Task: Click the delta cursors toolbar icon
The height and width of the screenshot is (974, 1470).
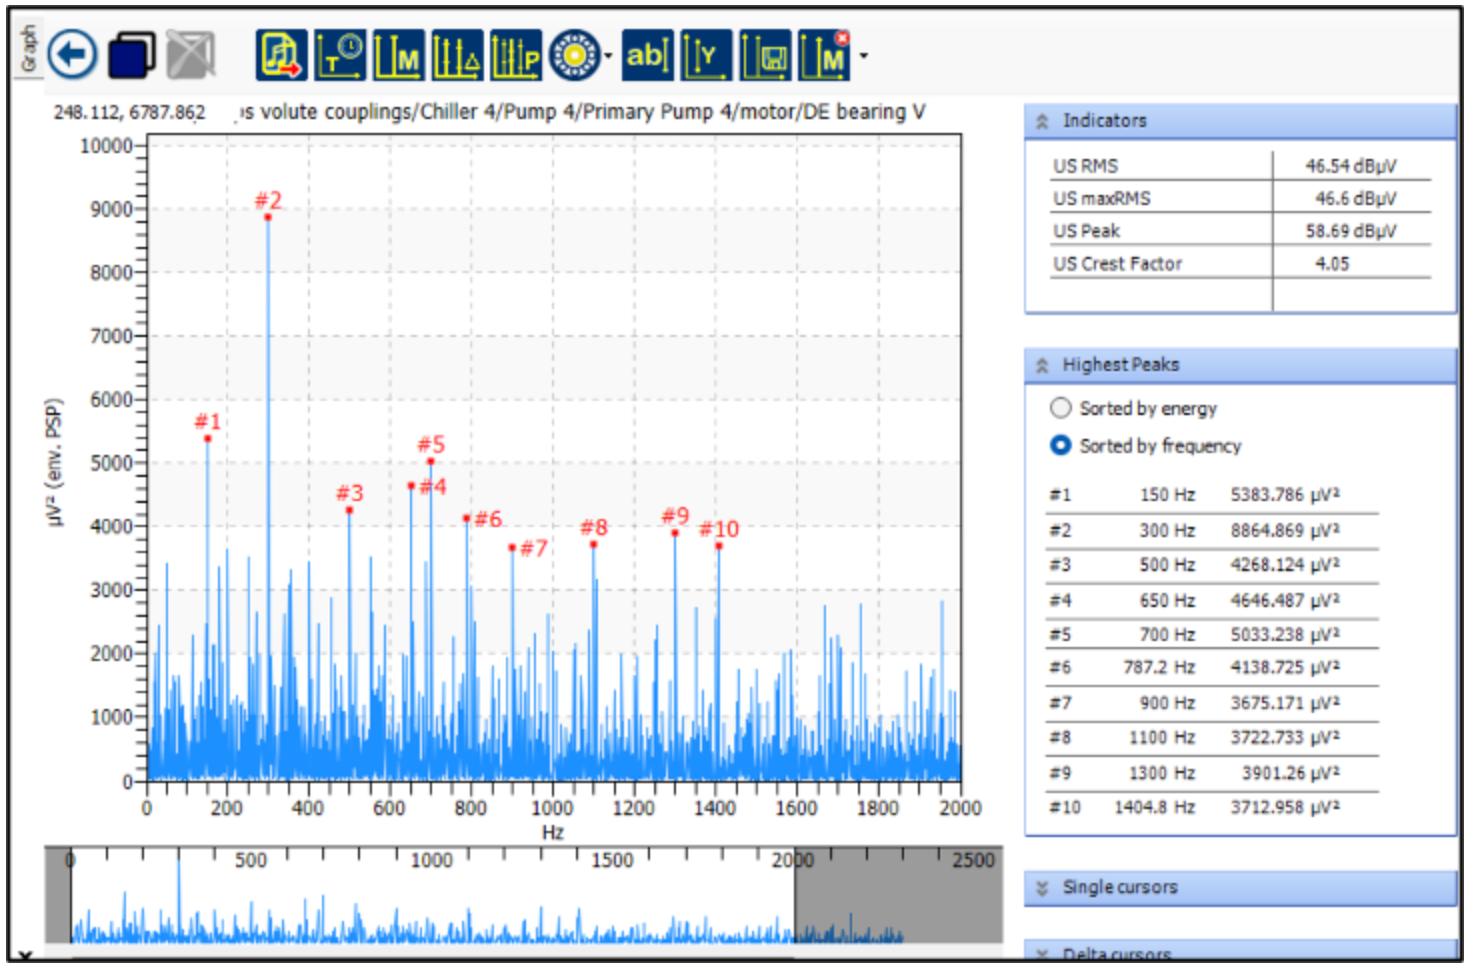Action: (x=457, y=55)
